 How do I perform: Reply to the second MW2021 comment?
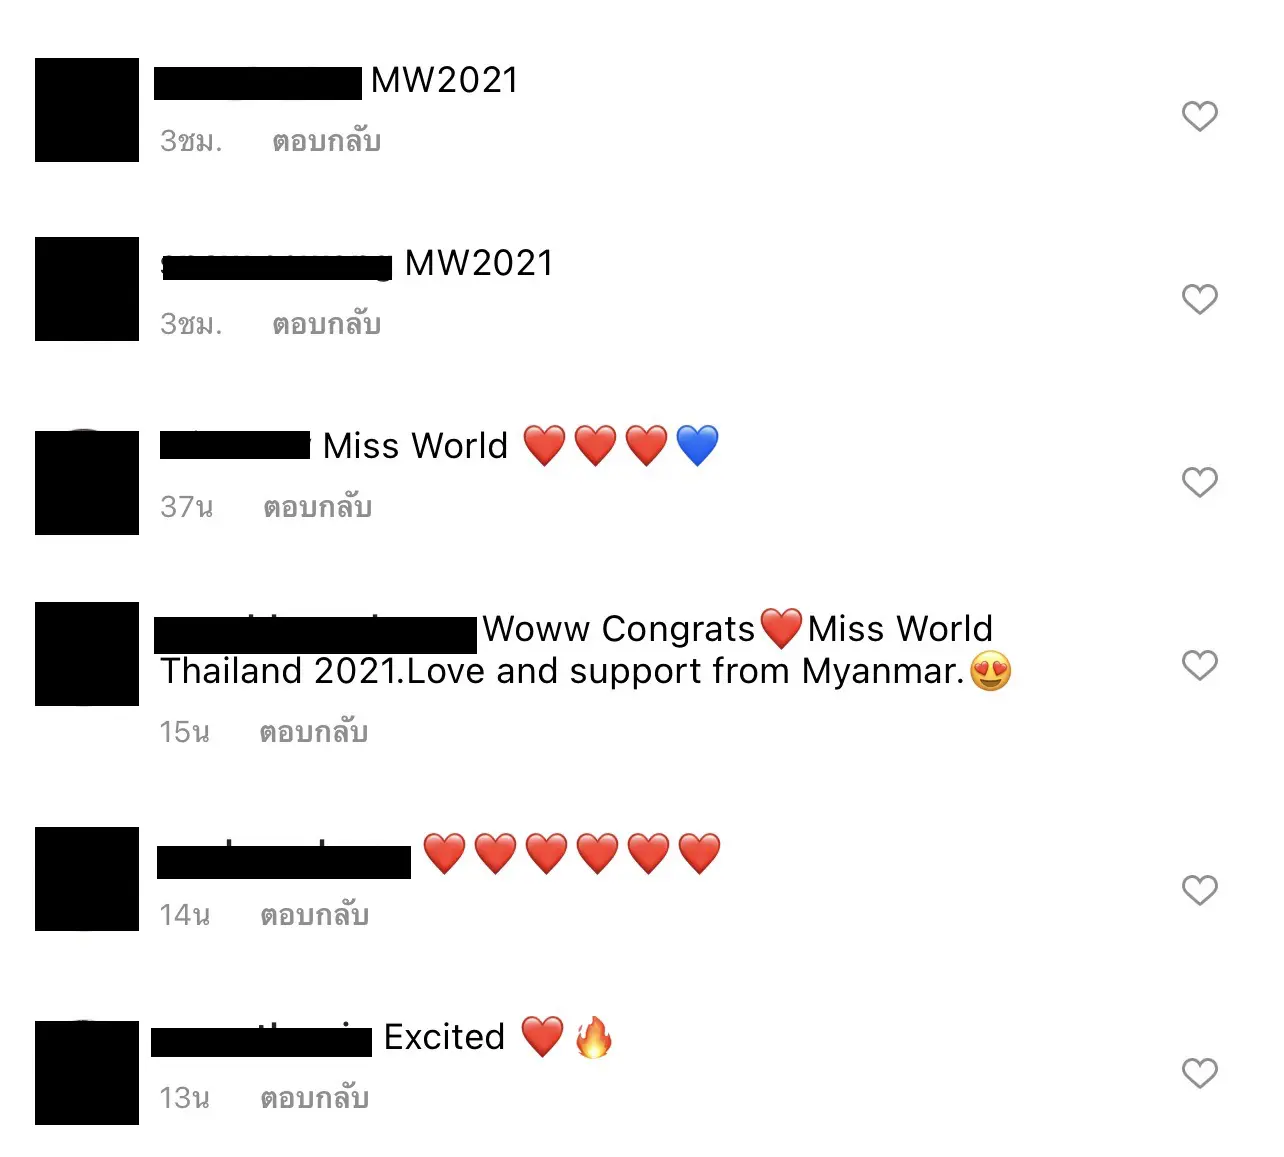point(326,324)
